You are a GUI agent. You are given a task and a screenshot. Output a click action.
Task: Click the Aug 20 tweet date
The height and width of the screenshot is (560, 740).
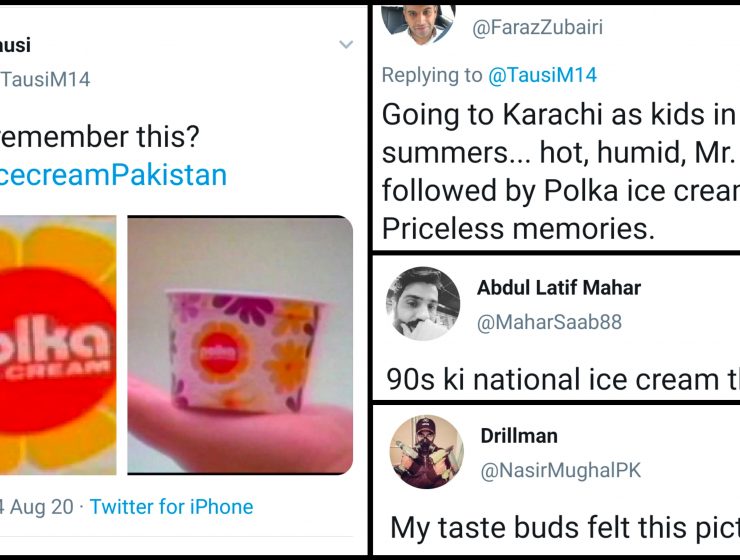pos(37,507)
